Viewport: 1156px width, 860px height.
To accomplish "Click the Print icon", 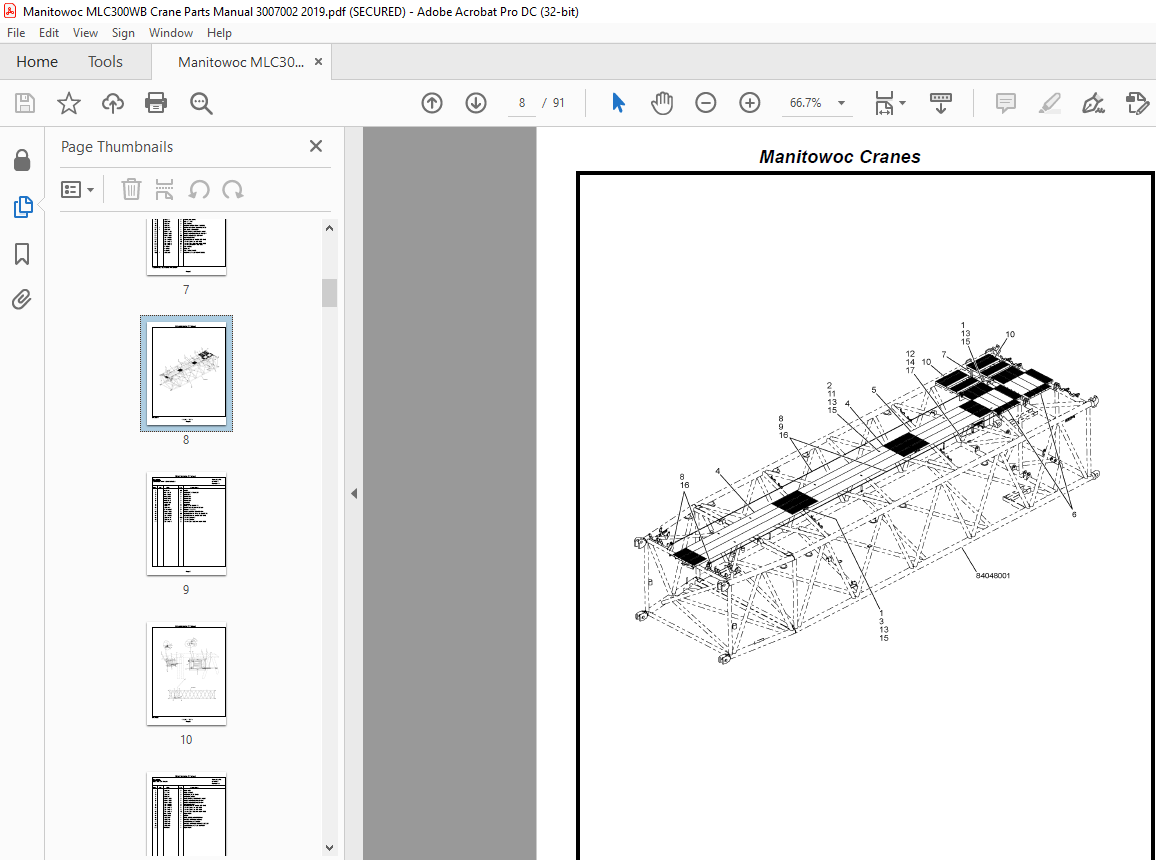I will pos(156,103).
